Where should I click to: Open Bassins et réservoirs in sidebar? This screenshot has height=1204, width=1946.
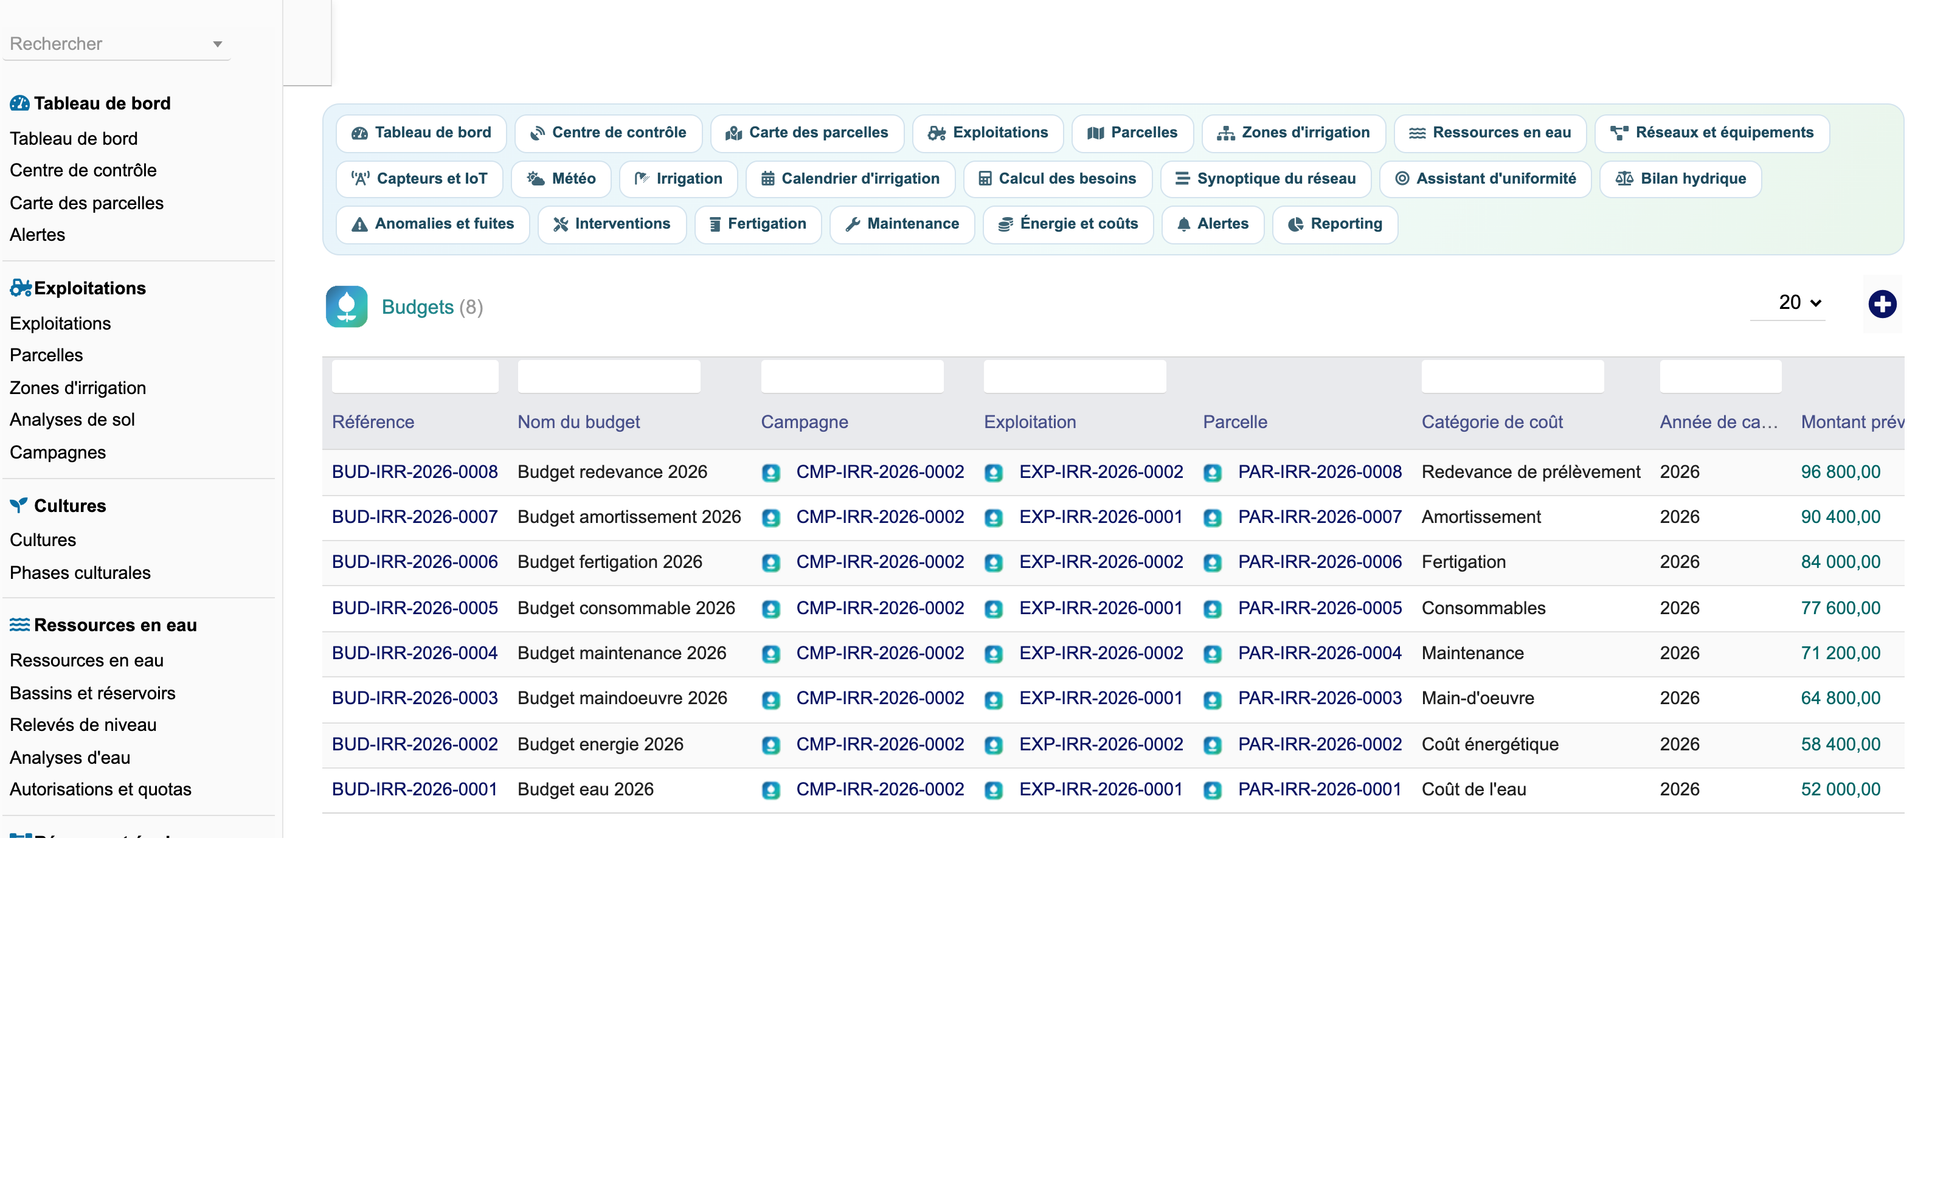point(92,693)
